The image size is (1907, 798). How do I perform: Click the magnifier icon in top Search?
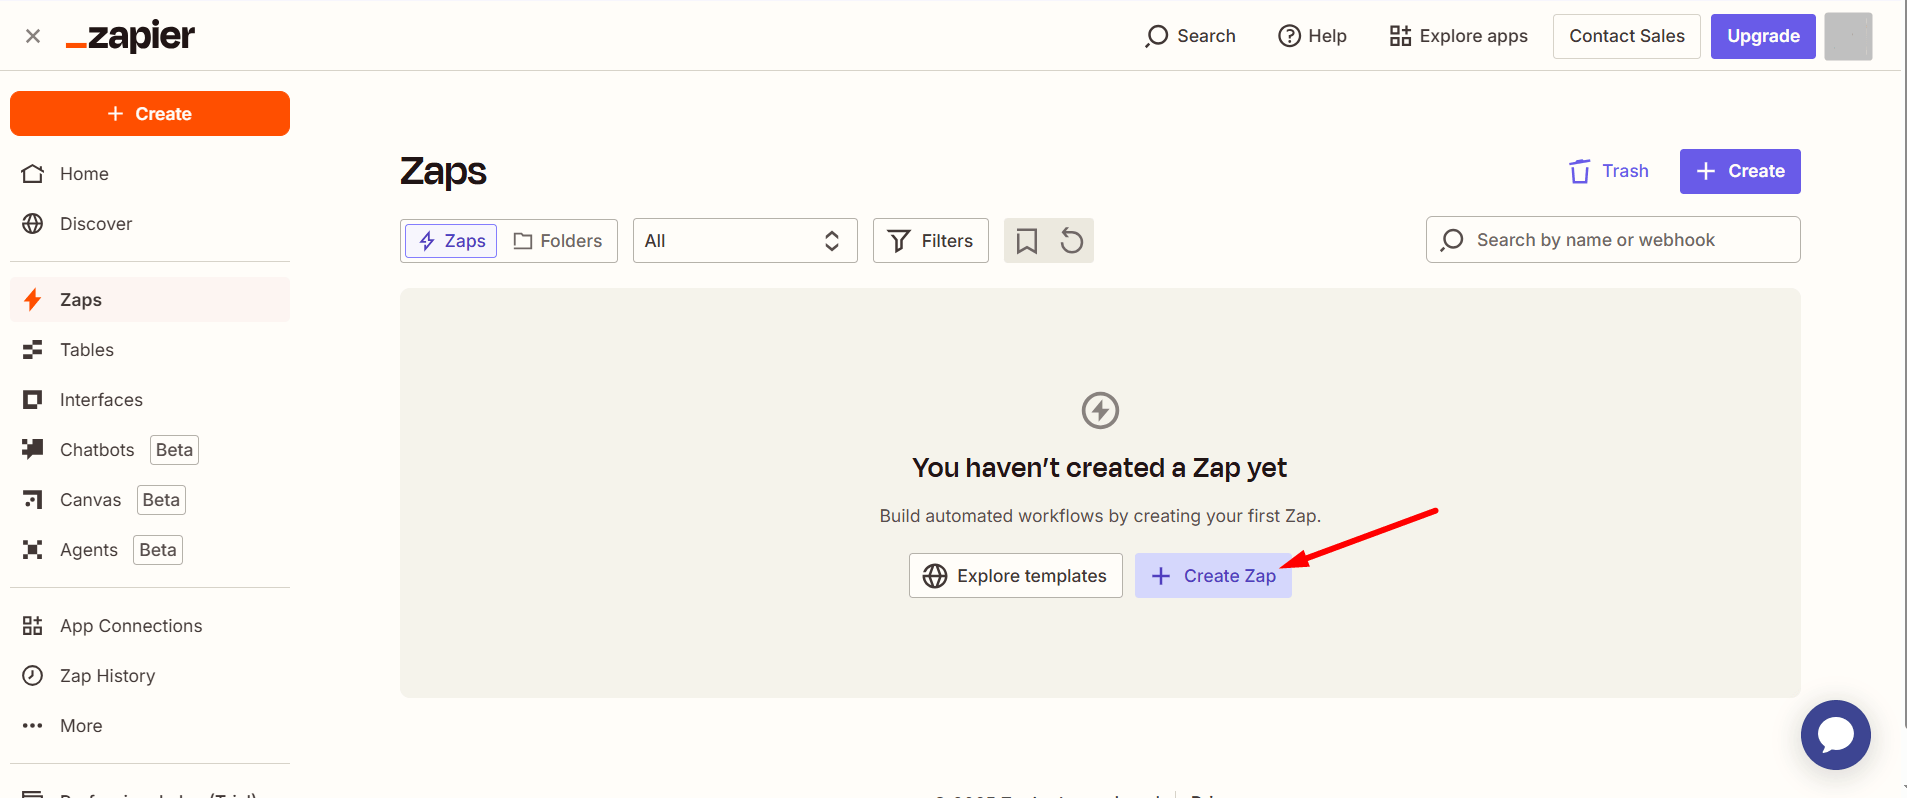(x=1157, y=36)
